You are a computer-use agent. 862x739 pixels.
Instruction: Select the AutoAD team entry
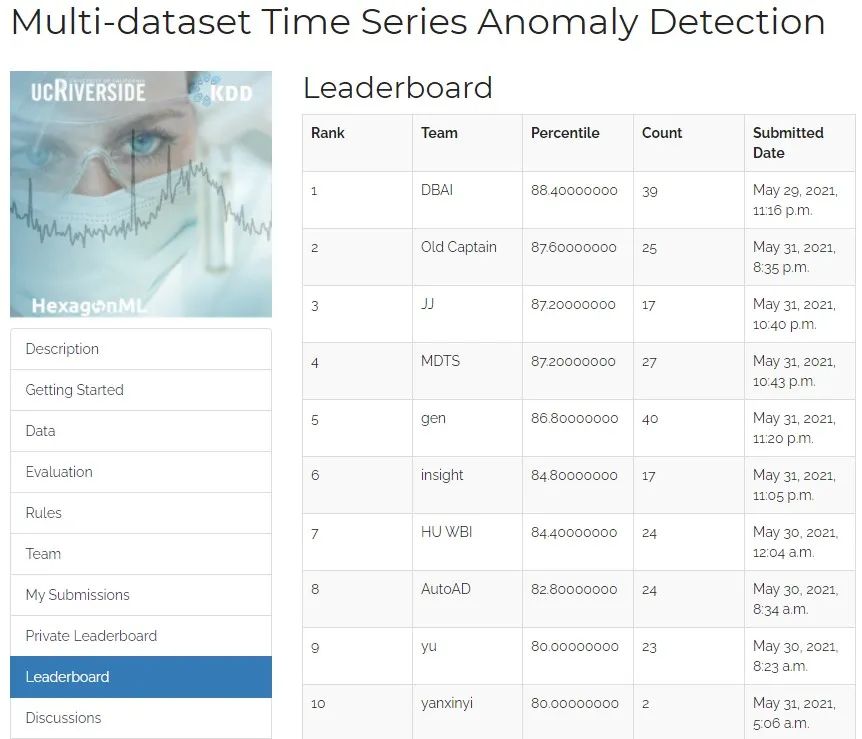446,589
